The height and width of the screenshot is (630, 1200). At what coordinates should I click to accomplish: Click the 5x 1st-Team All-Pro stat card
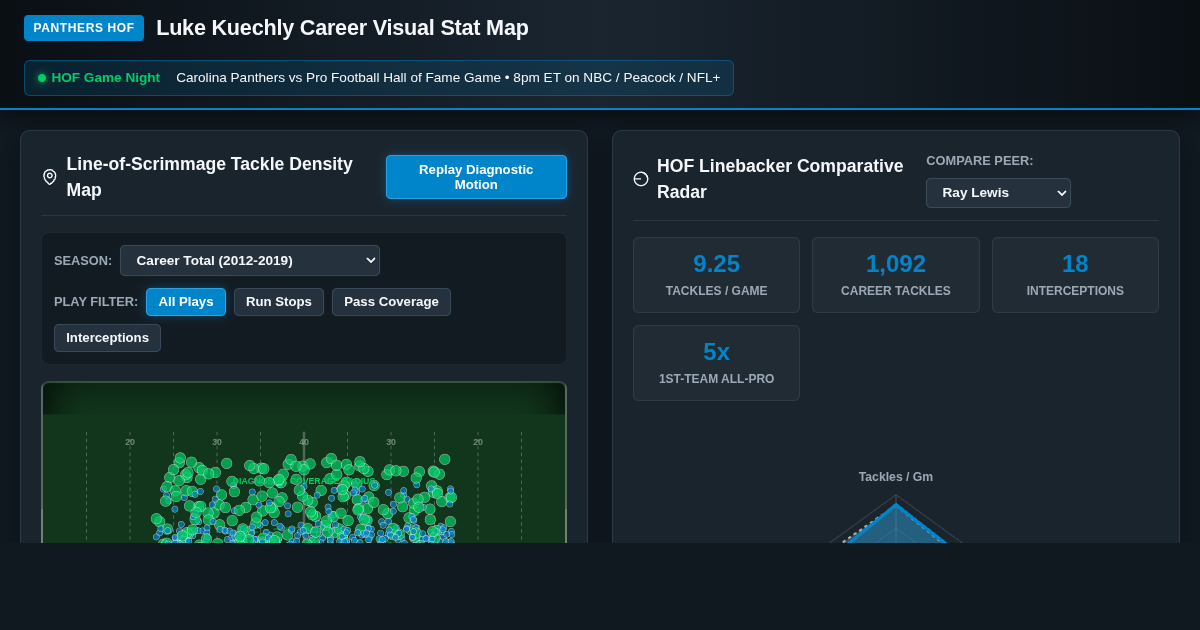pos(716,363)
